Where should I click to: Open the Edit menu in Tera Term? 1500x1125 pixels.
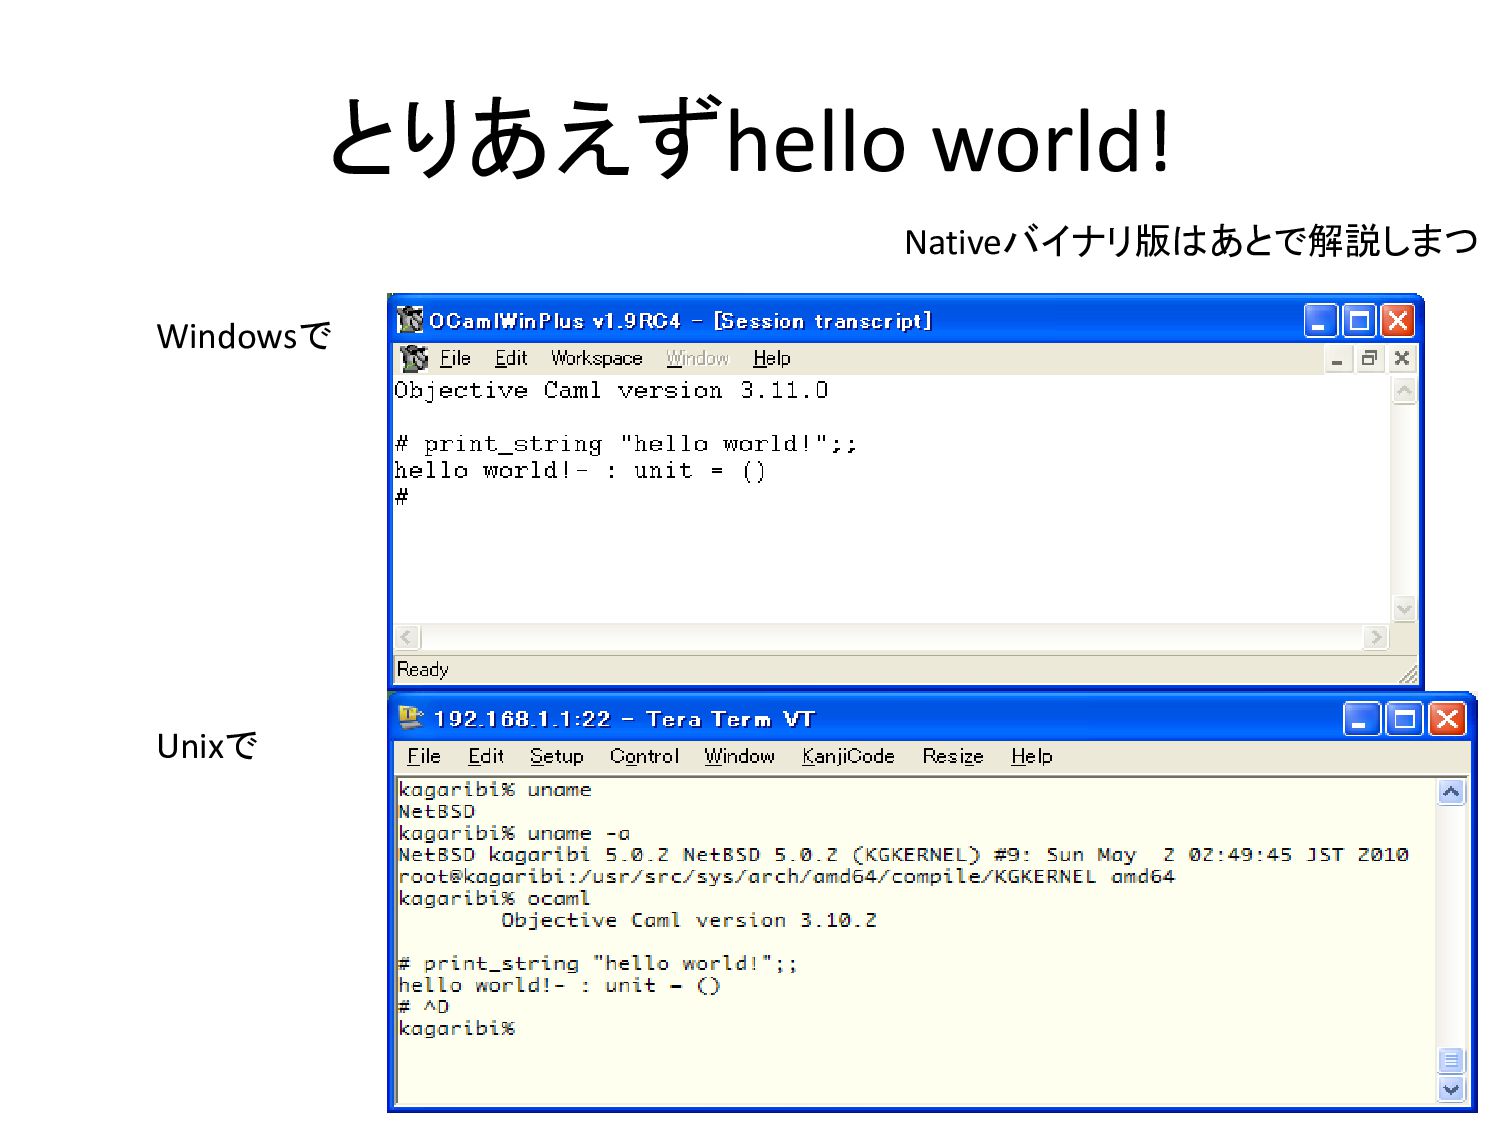coord(486,756)
